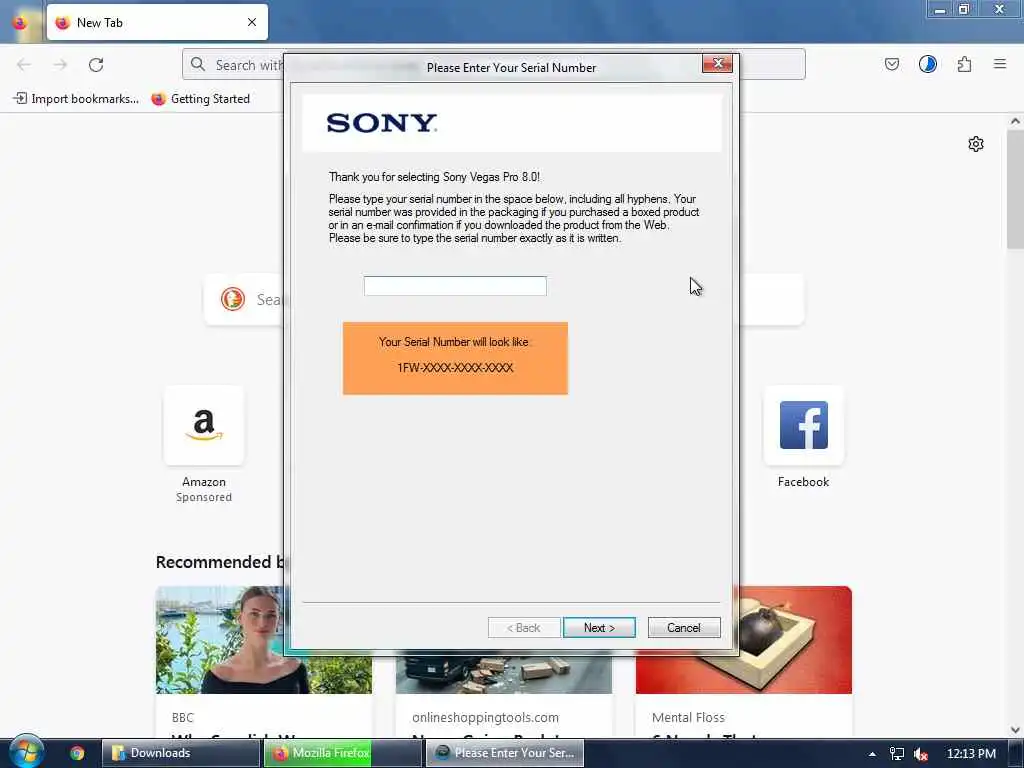This screenshot has height=768, width=1024.
Task: Open Save to Pocket icon
Action: pos(891,64)
